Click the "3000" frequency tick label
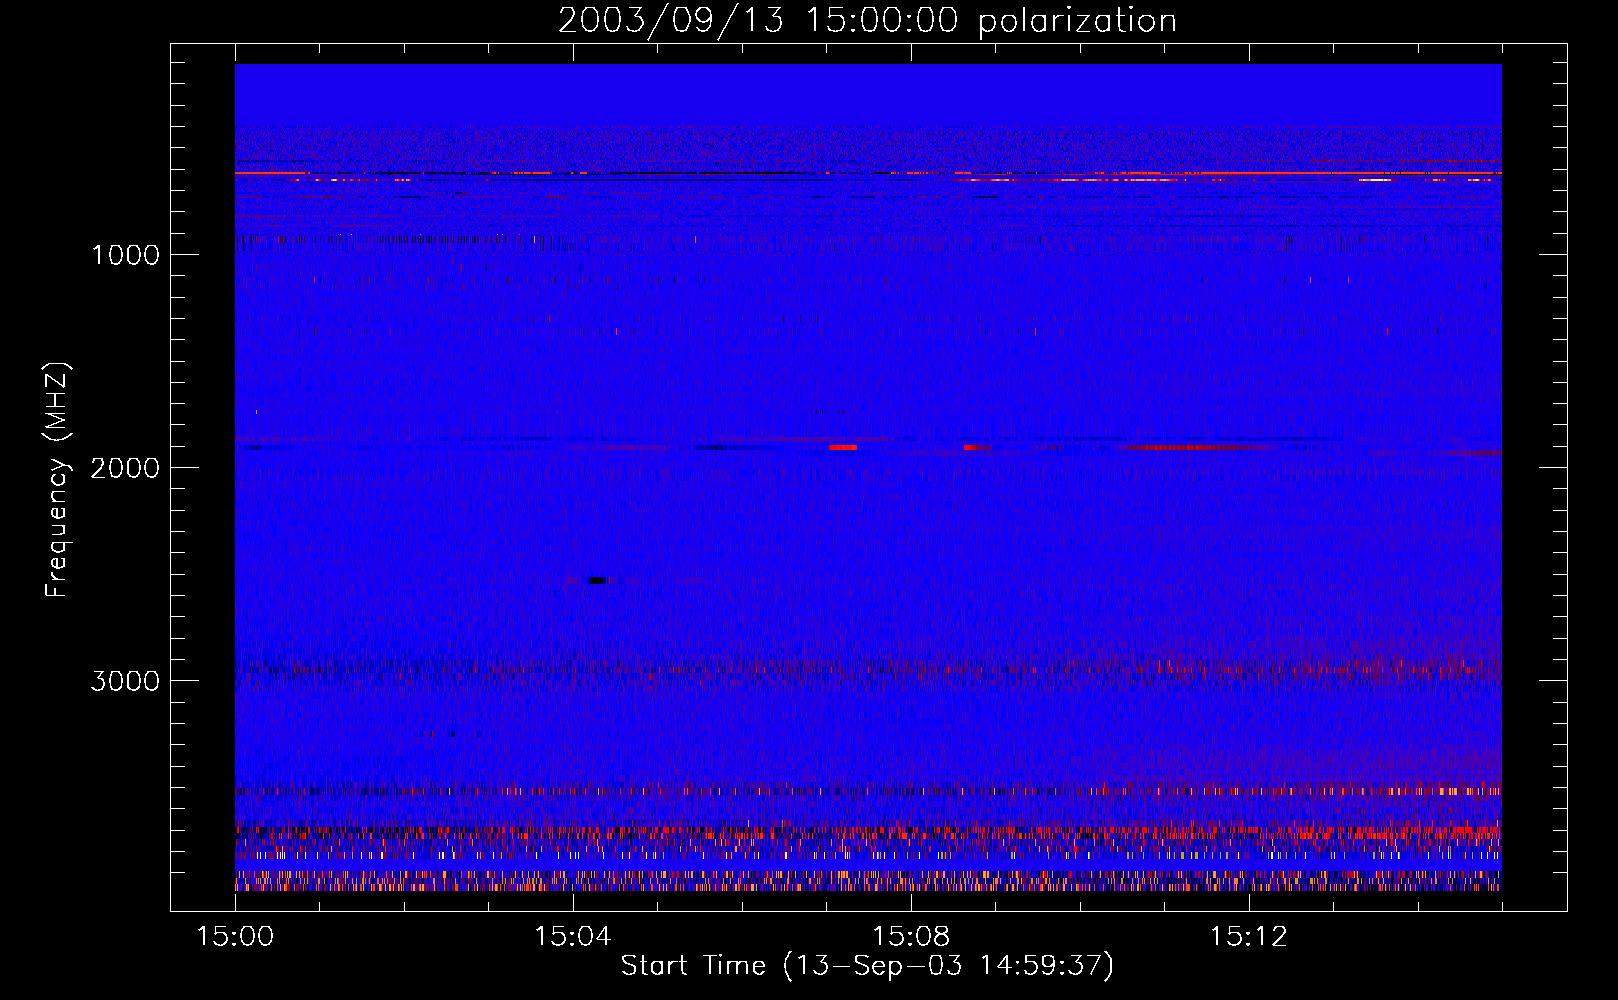The width and height of the screenshot is (1618, 1000). [x=125, y=681]
